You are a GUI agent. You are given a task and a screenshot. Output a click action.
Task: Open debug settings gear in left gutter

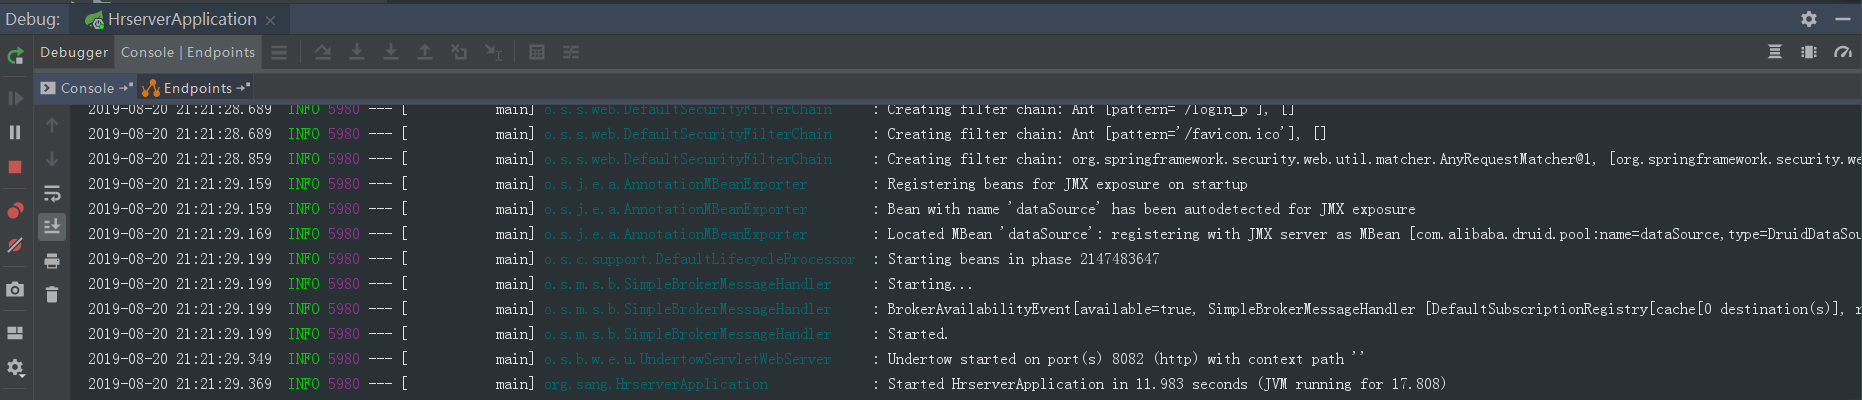pyautogui.click(x=15, y=368)
